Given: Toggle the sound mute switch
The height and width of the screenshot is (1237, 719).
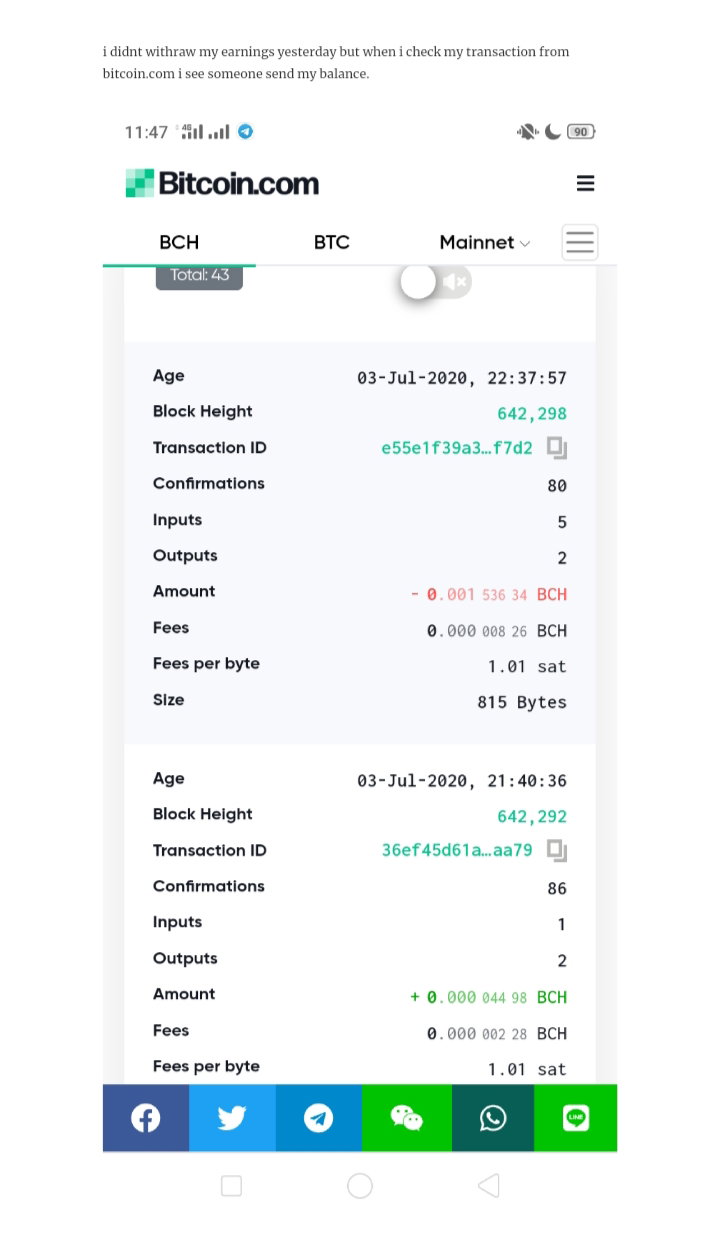Looking at the screenshot, I should coord(435,282).
